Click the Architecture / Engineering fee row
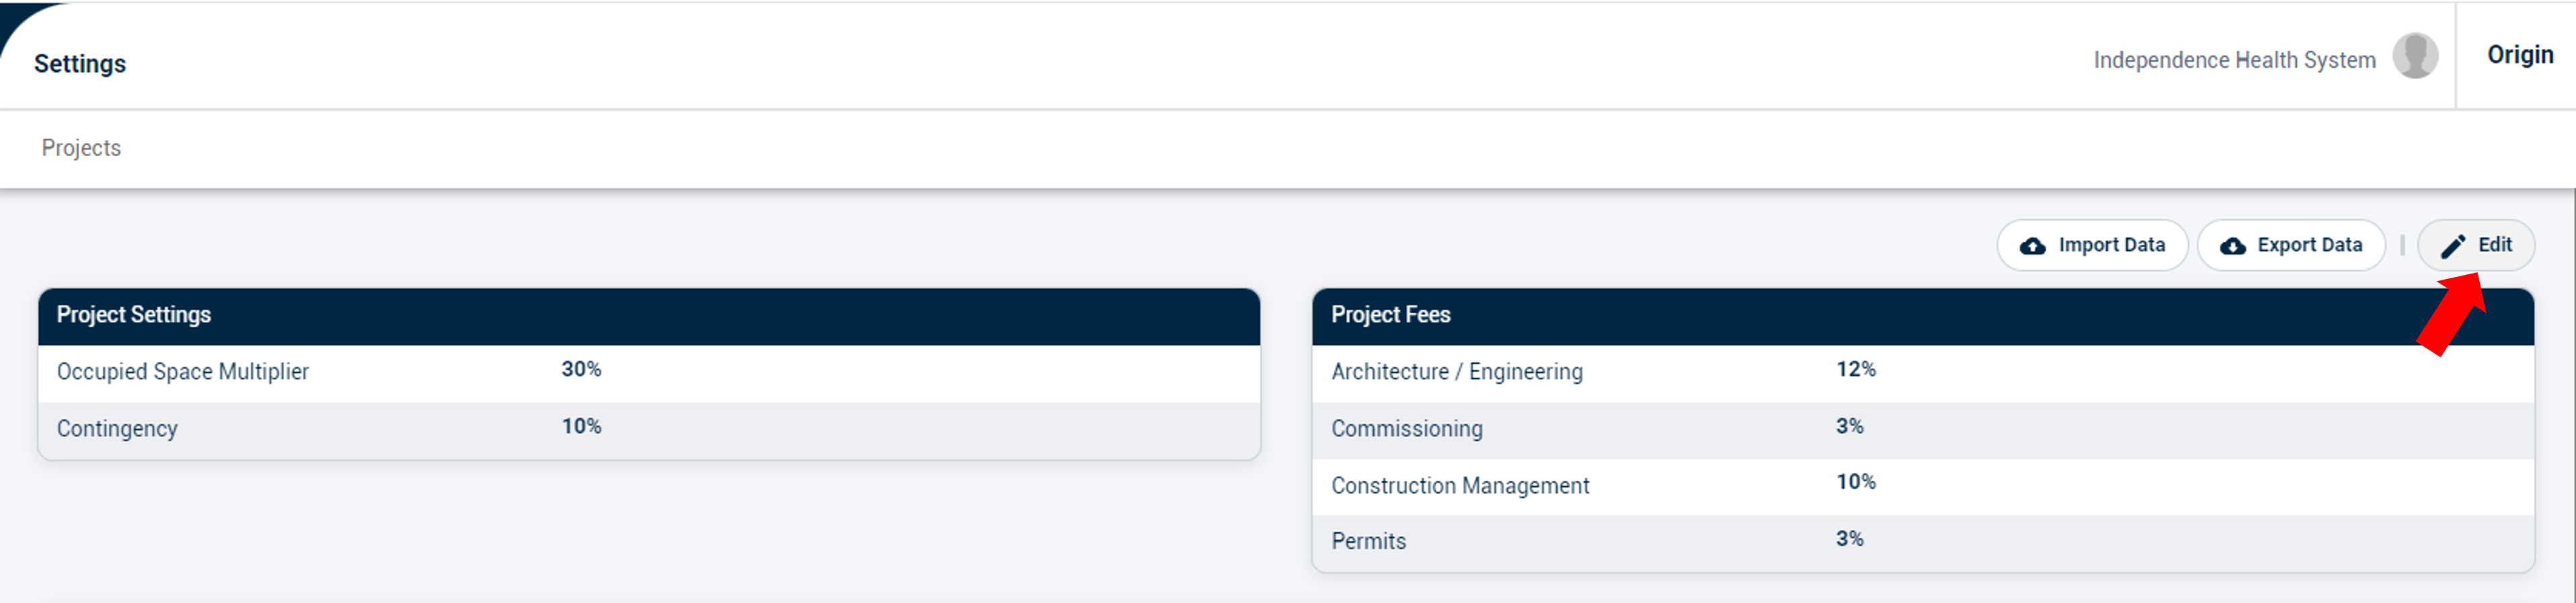 (x=1923, y=373)
